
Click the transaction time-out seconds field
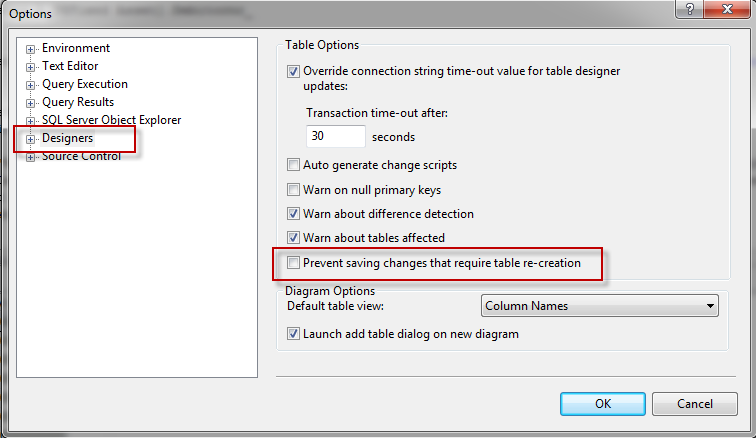coord(336,137)
